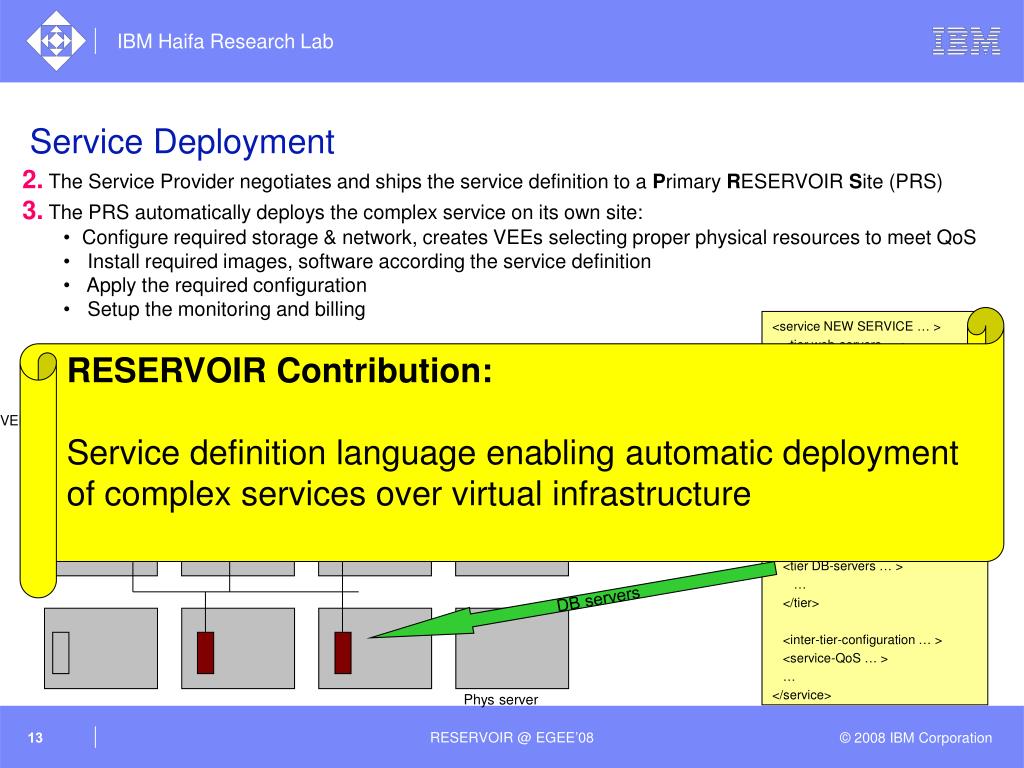This screenshot has width=1024, height=768.
Task: Click the pink step number 3.
Action: click(x=32, y=210)
